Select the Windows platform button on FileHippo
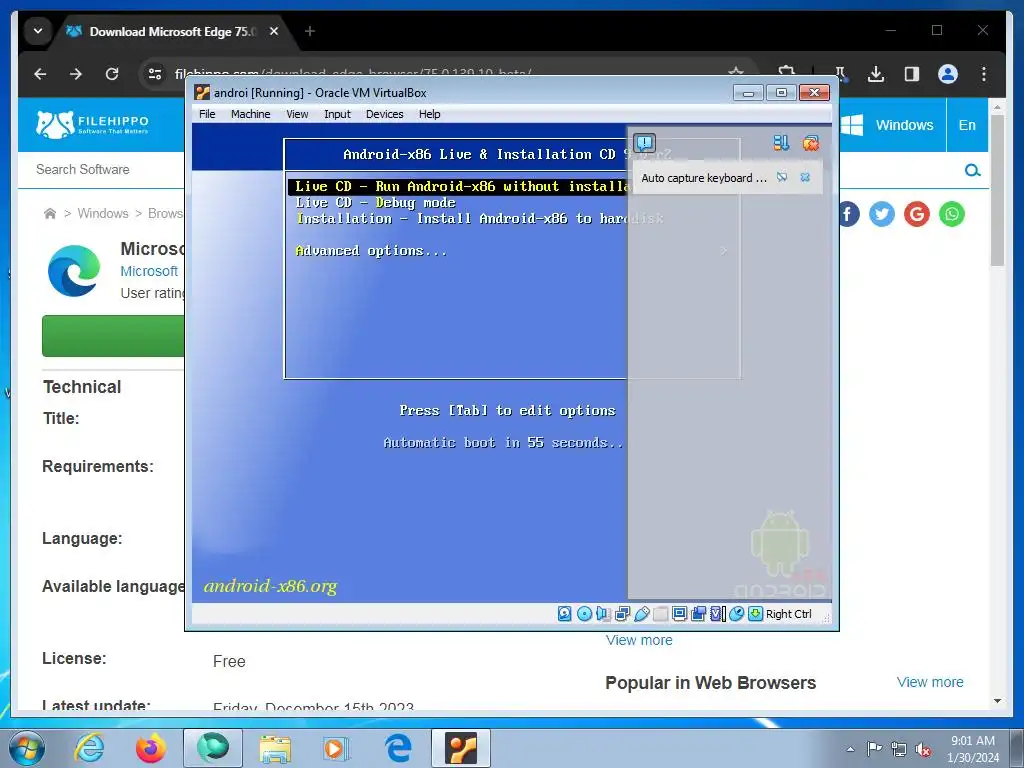The height and width of the screenshot is (768, 1024). pos(892,125)
